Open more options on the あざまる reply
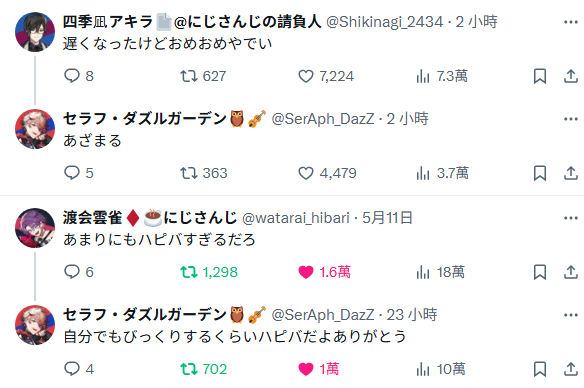Image resolution: width=584 pixels, height=388 pixels. click(571, 119)
